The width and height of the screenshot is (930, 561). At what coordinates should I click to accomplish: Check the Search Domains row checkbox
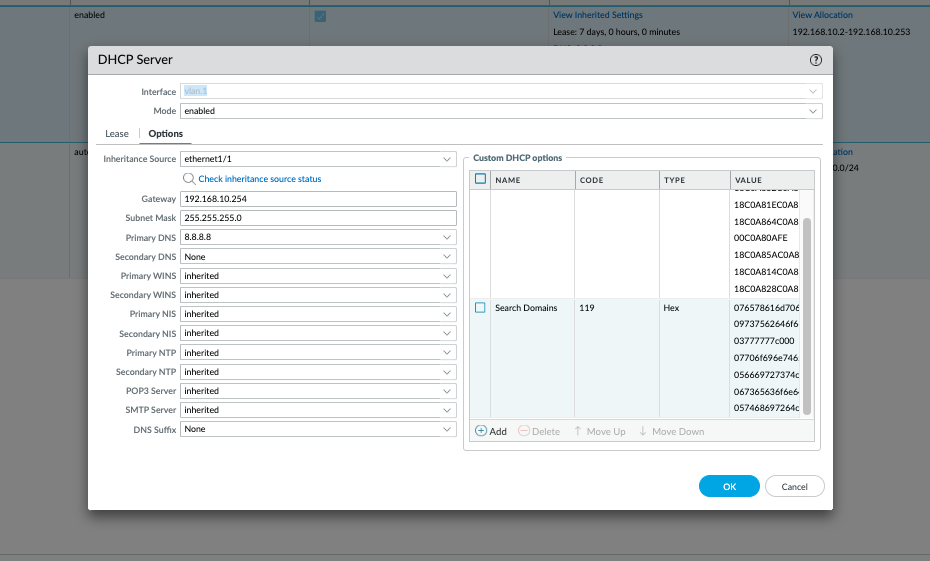pos(480,308)
